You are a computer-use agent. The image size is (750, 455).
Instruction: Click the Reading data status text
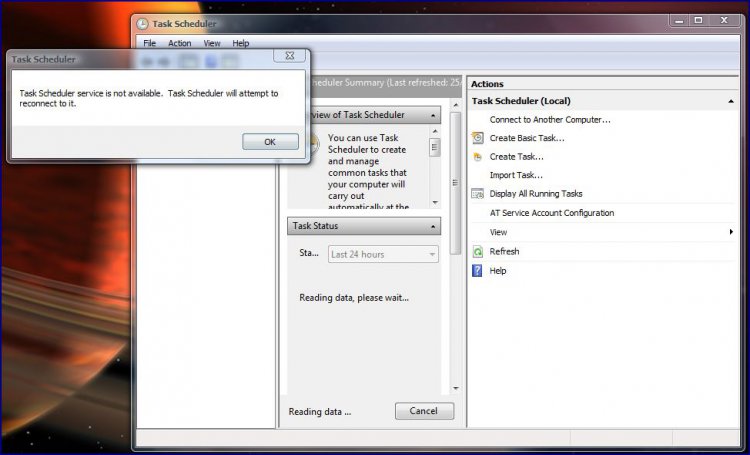coord(320,411)
